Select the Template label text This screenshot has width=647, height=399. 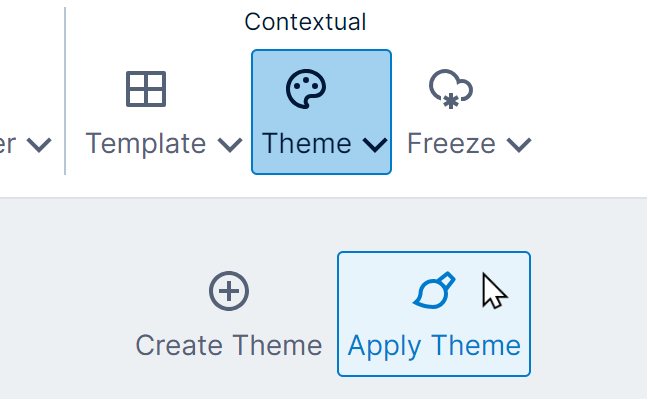146,144
